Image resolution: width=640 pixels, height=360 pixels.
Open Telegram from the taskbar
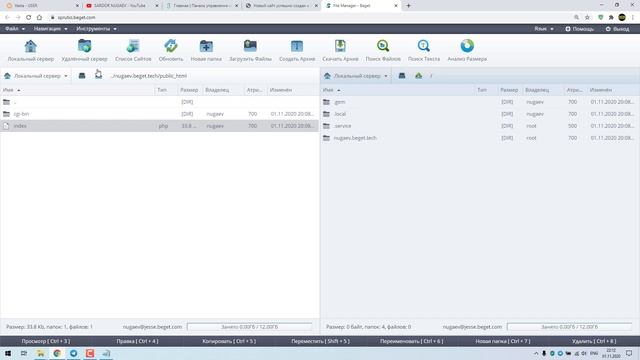(x=73, y=353)
